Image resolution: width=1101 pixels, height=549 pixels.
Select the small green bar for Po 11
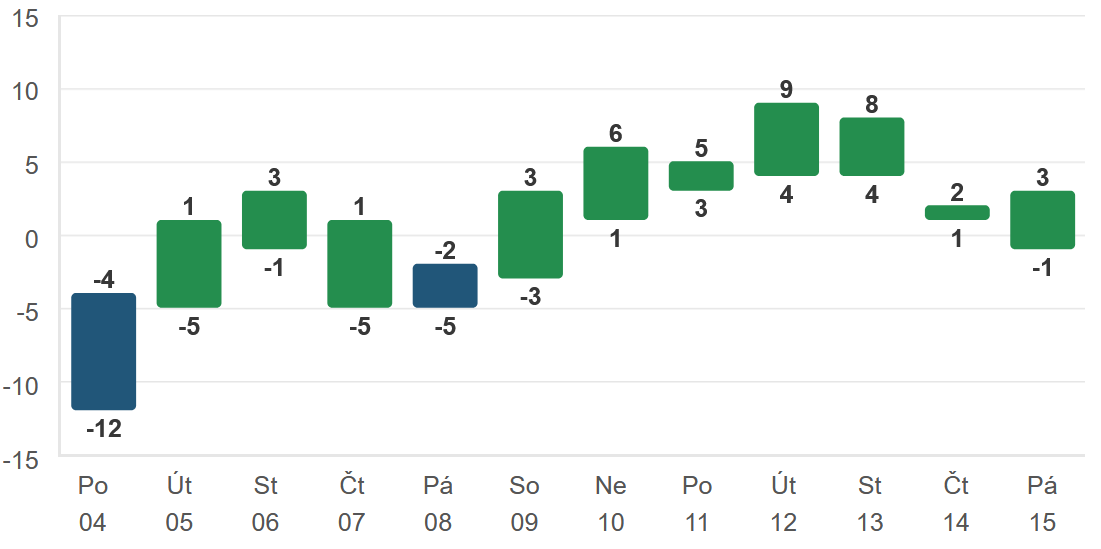click(701, 176)
